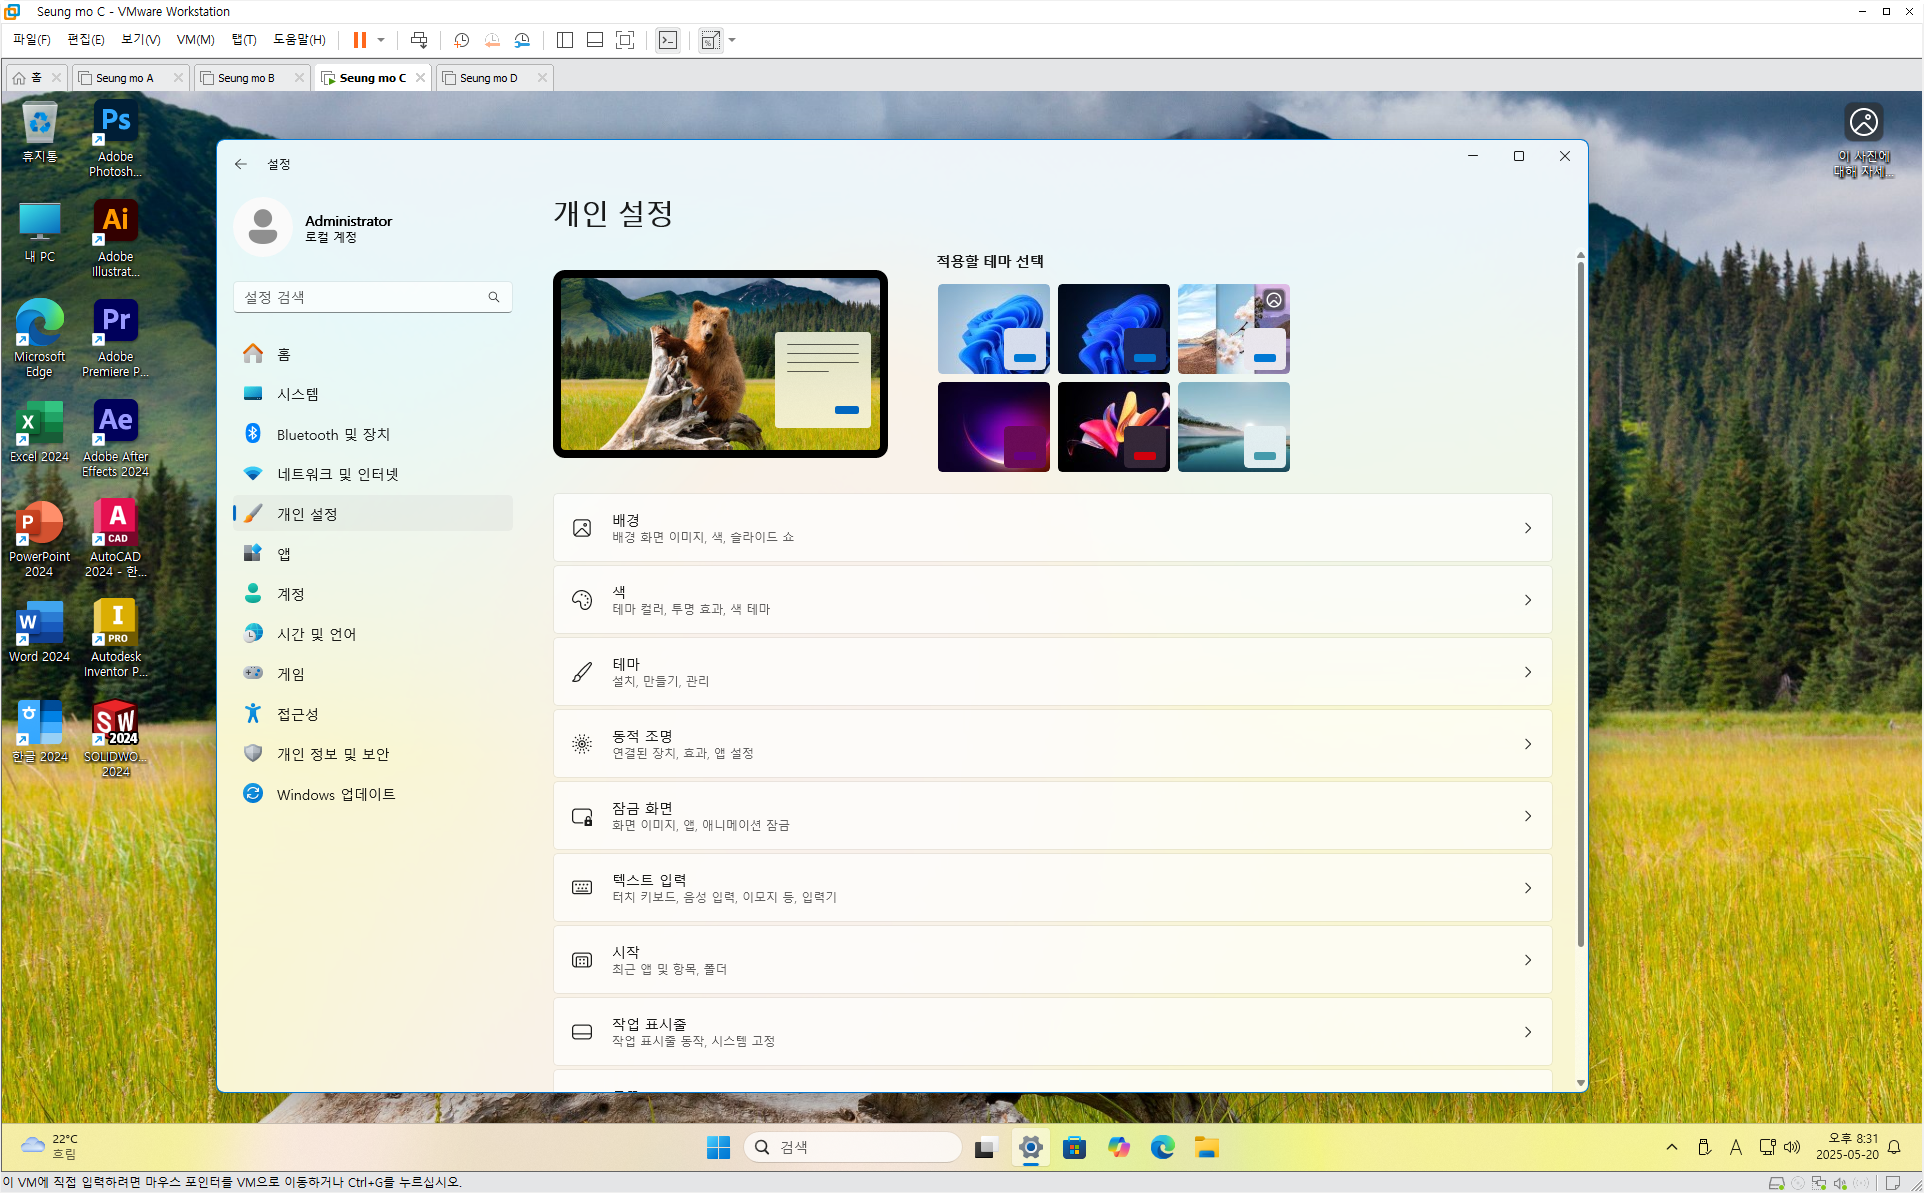Select Windows 업데이트 in settings sidebar
The height and width of the screenshot is (1193, 1924).
335,794
